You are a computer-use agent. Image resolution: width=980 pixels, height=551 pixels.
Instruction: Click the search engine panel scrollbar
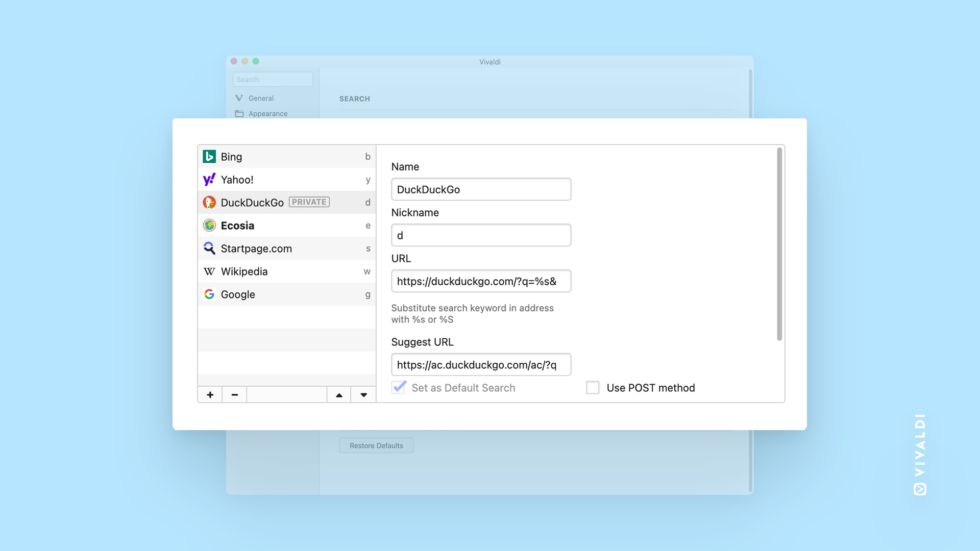pyautogui.click(x=779, y=244)
